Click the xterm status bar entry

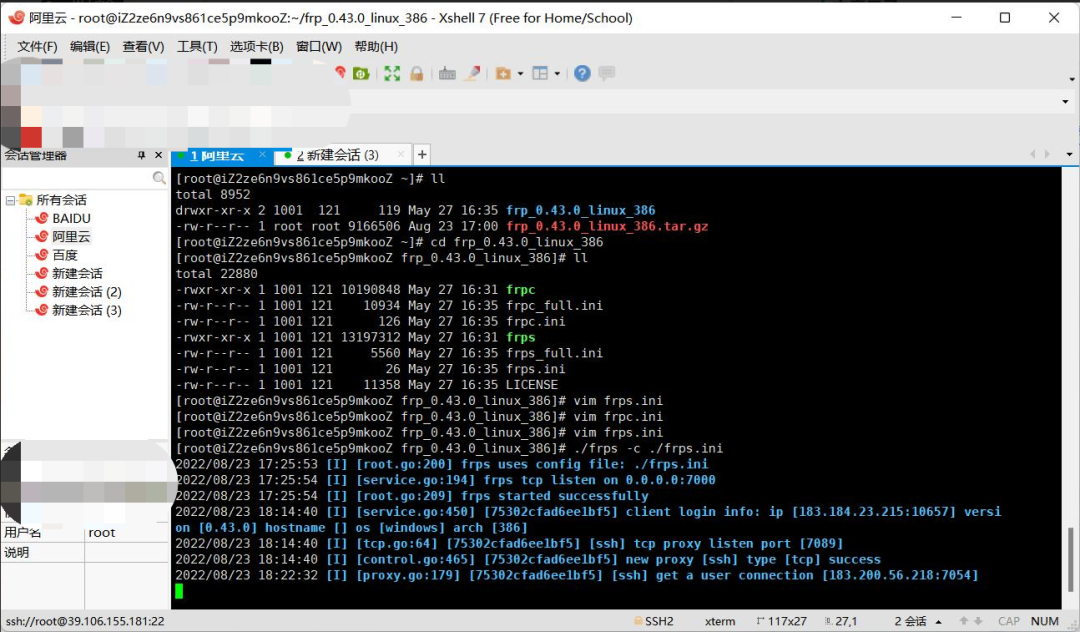pos(720,621)
